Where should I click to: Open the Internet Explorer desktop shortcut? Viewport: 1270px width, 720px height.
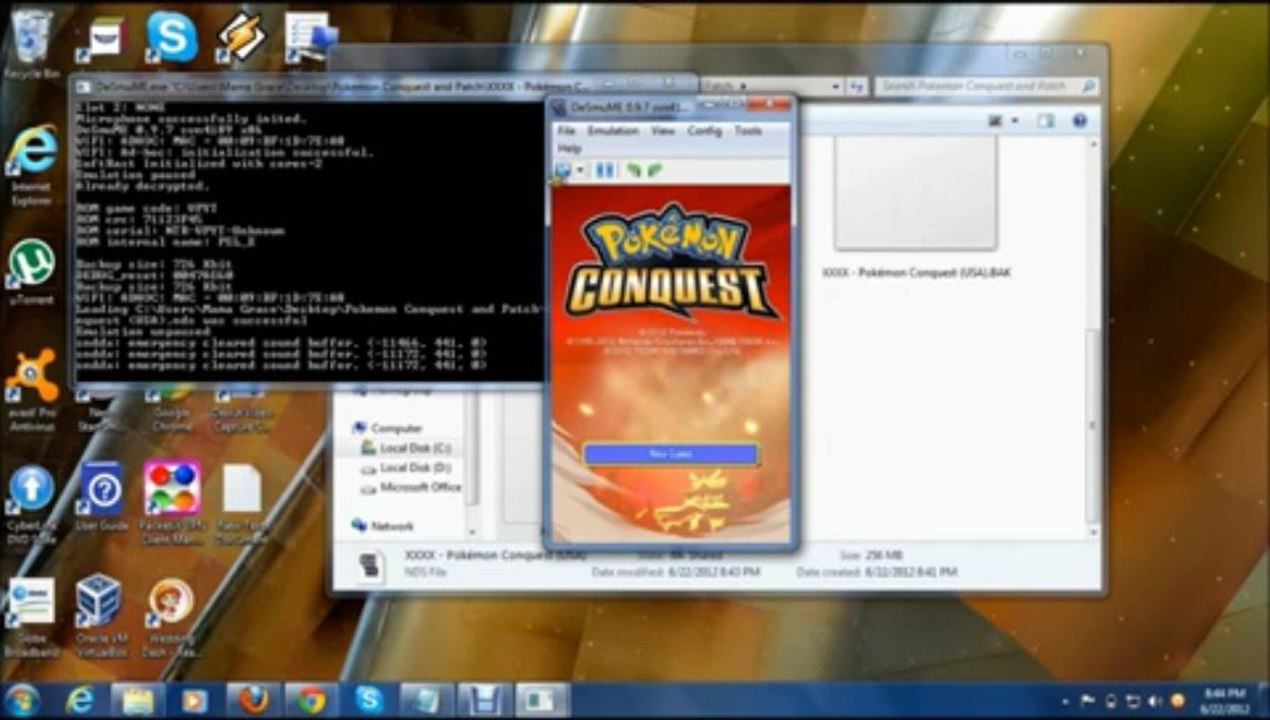click(x=32, y=165)
